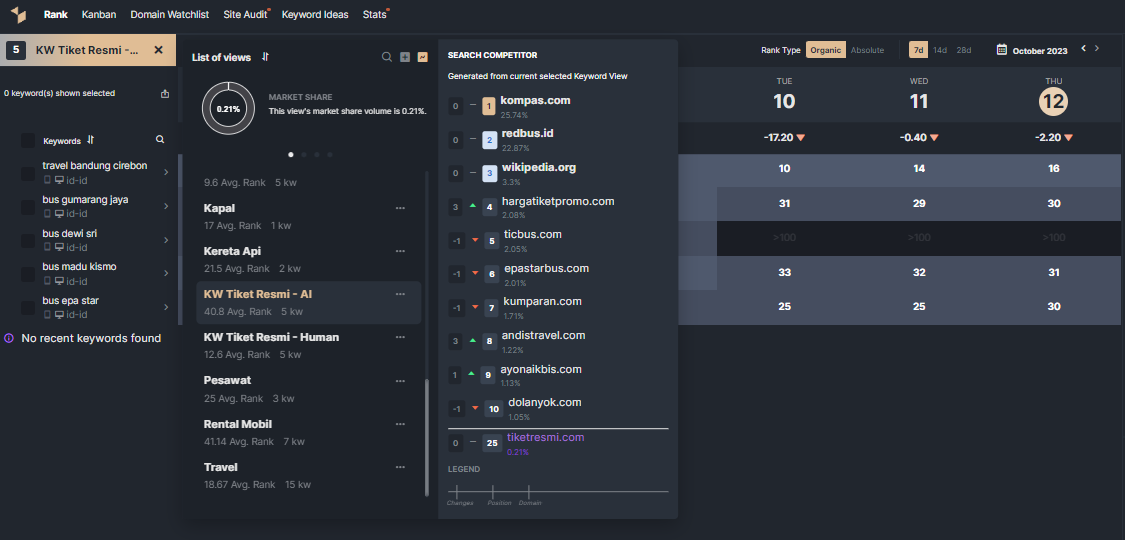Viewport: 1125px width, 540px height.
Task: Open the Rank tab
Action: [56, 14]
